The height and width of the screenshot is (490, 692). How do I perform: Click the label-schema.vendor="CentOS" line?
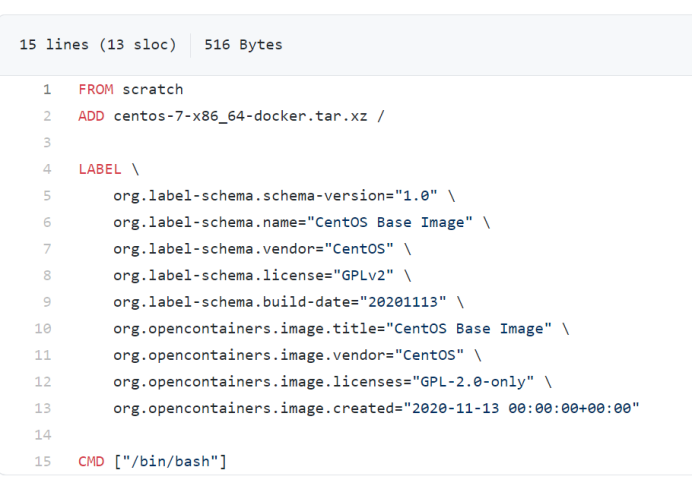262,249
